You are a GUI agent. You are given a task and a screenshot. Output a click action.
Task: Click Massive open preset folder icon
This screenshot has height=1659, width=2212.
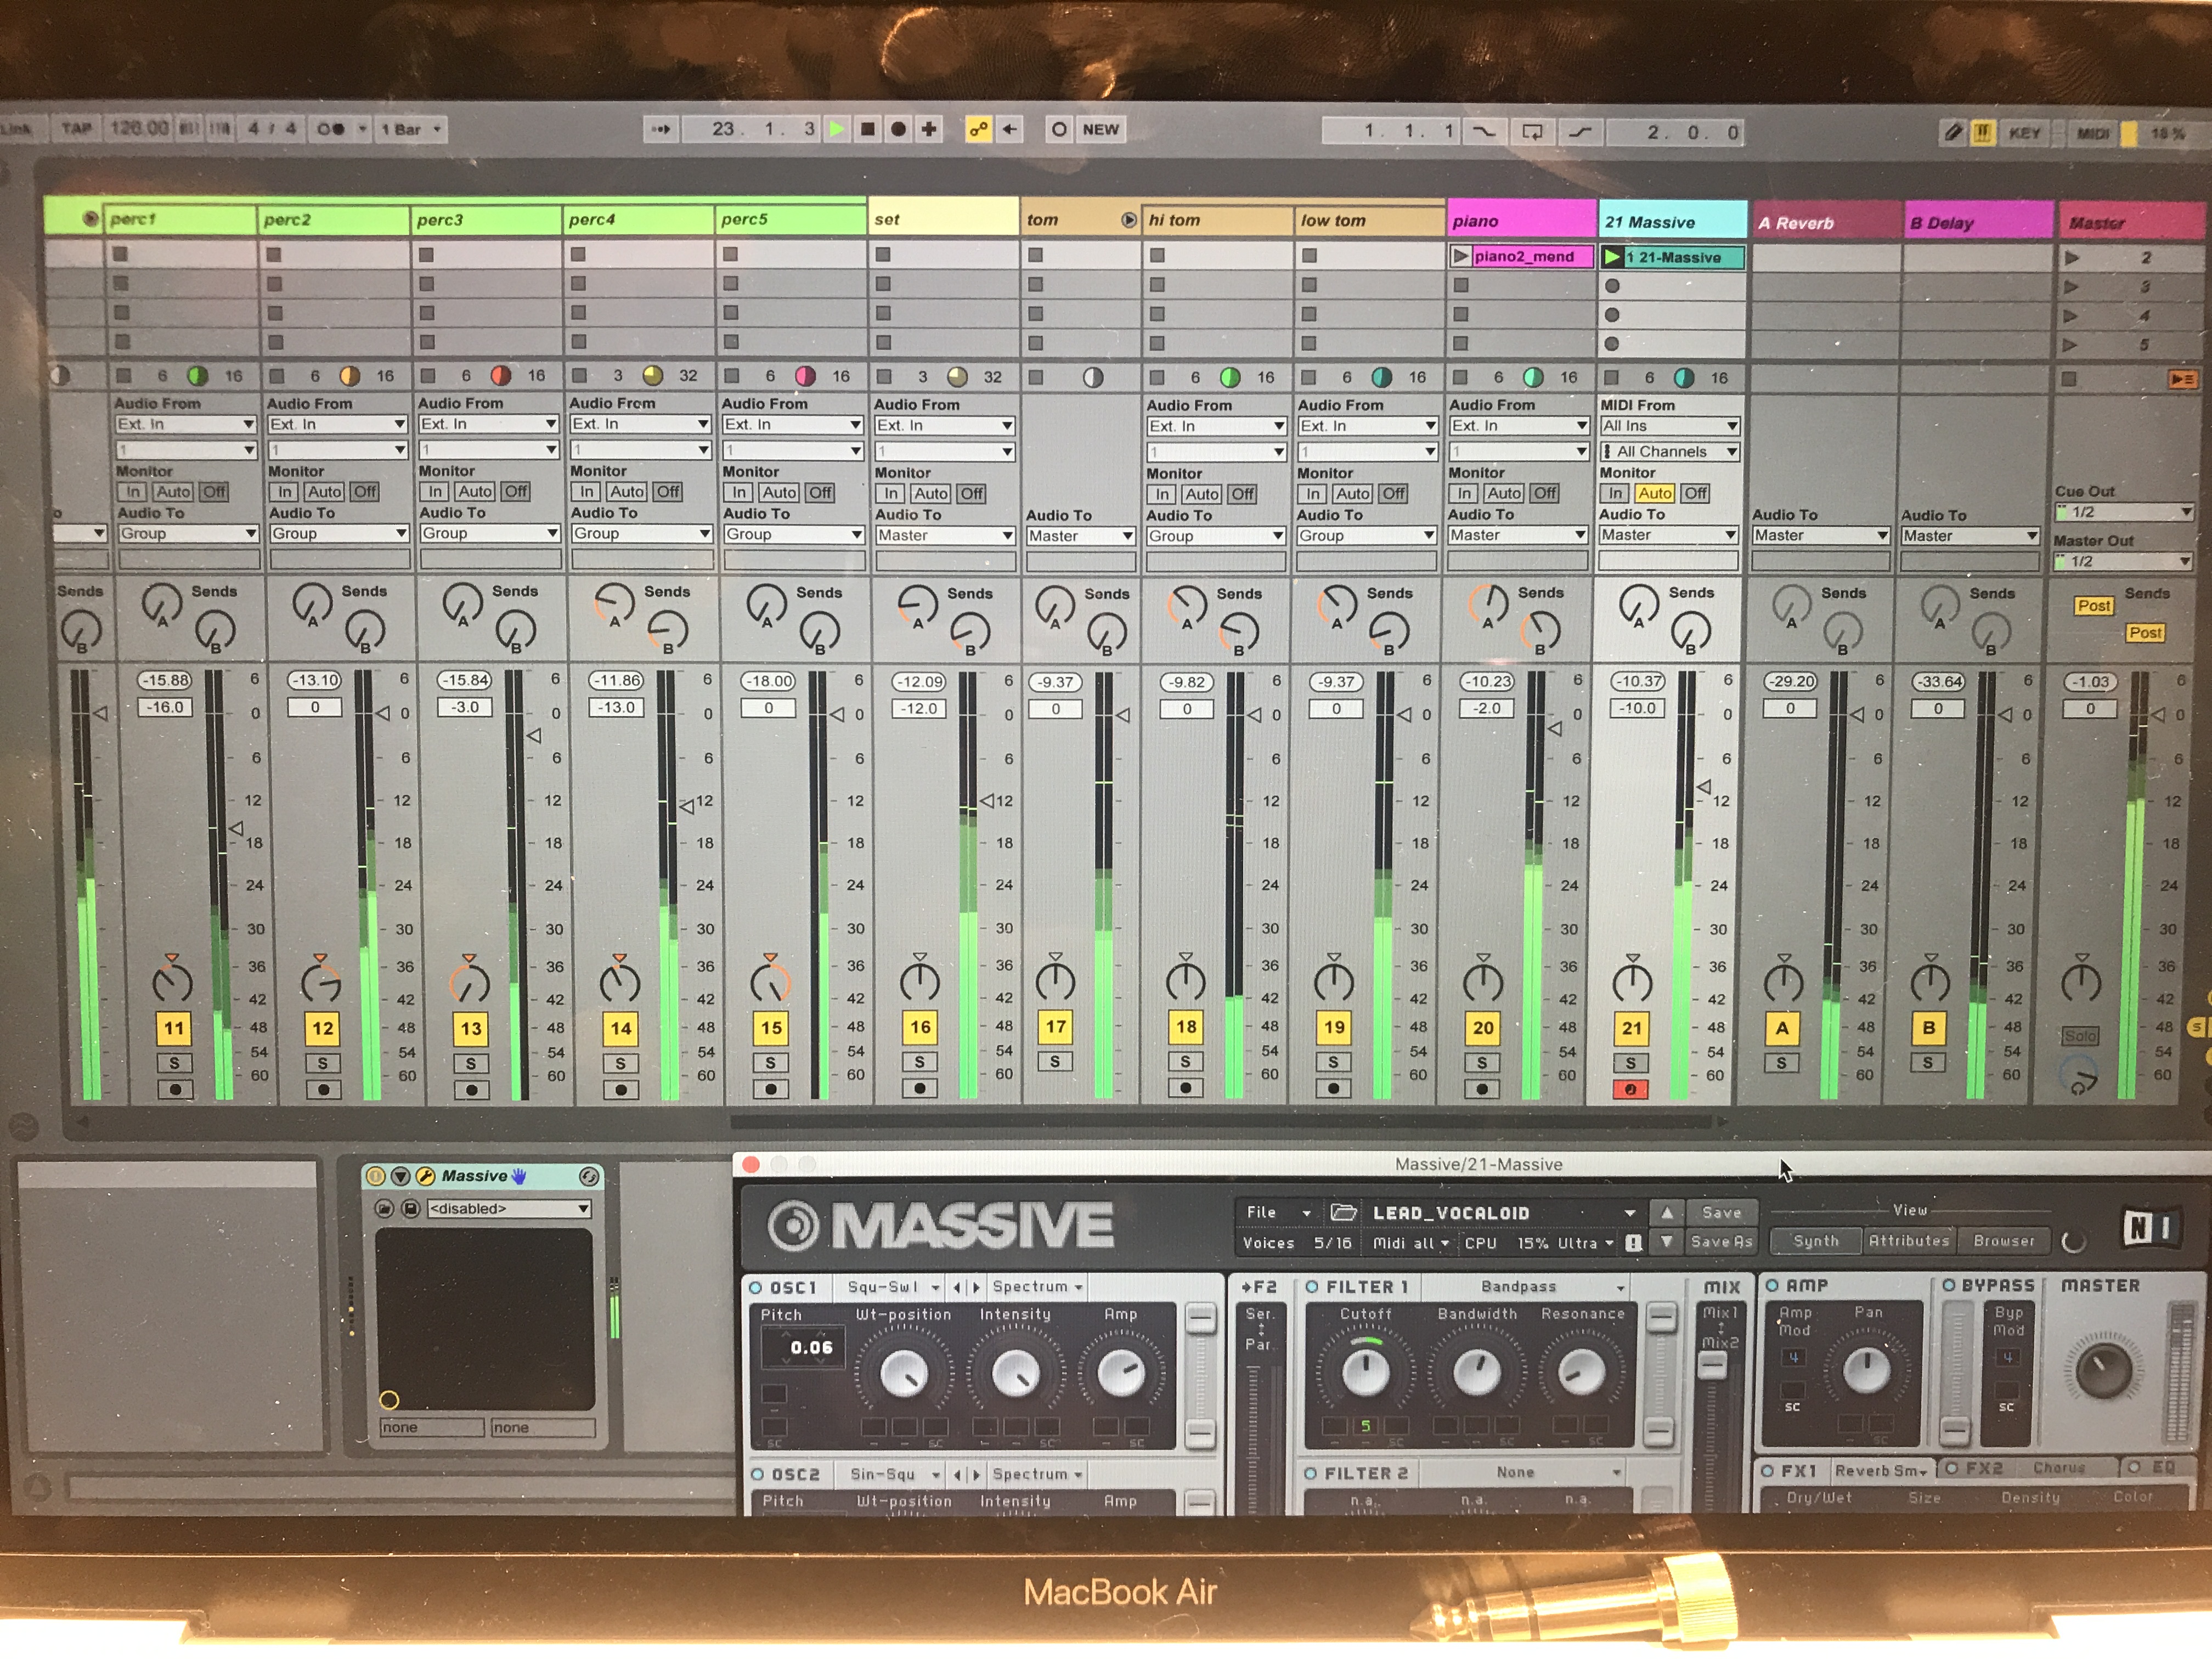(1343, 1212)
